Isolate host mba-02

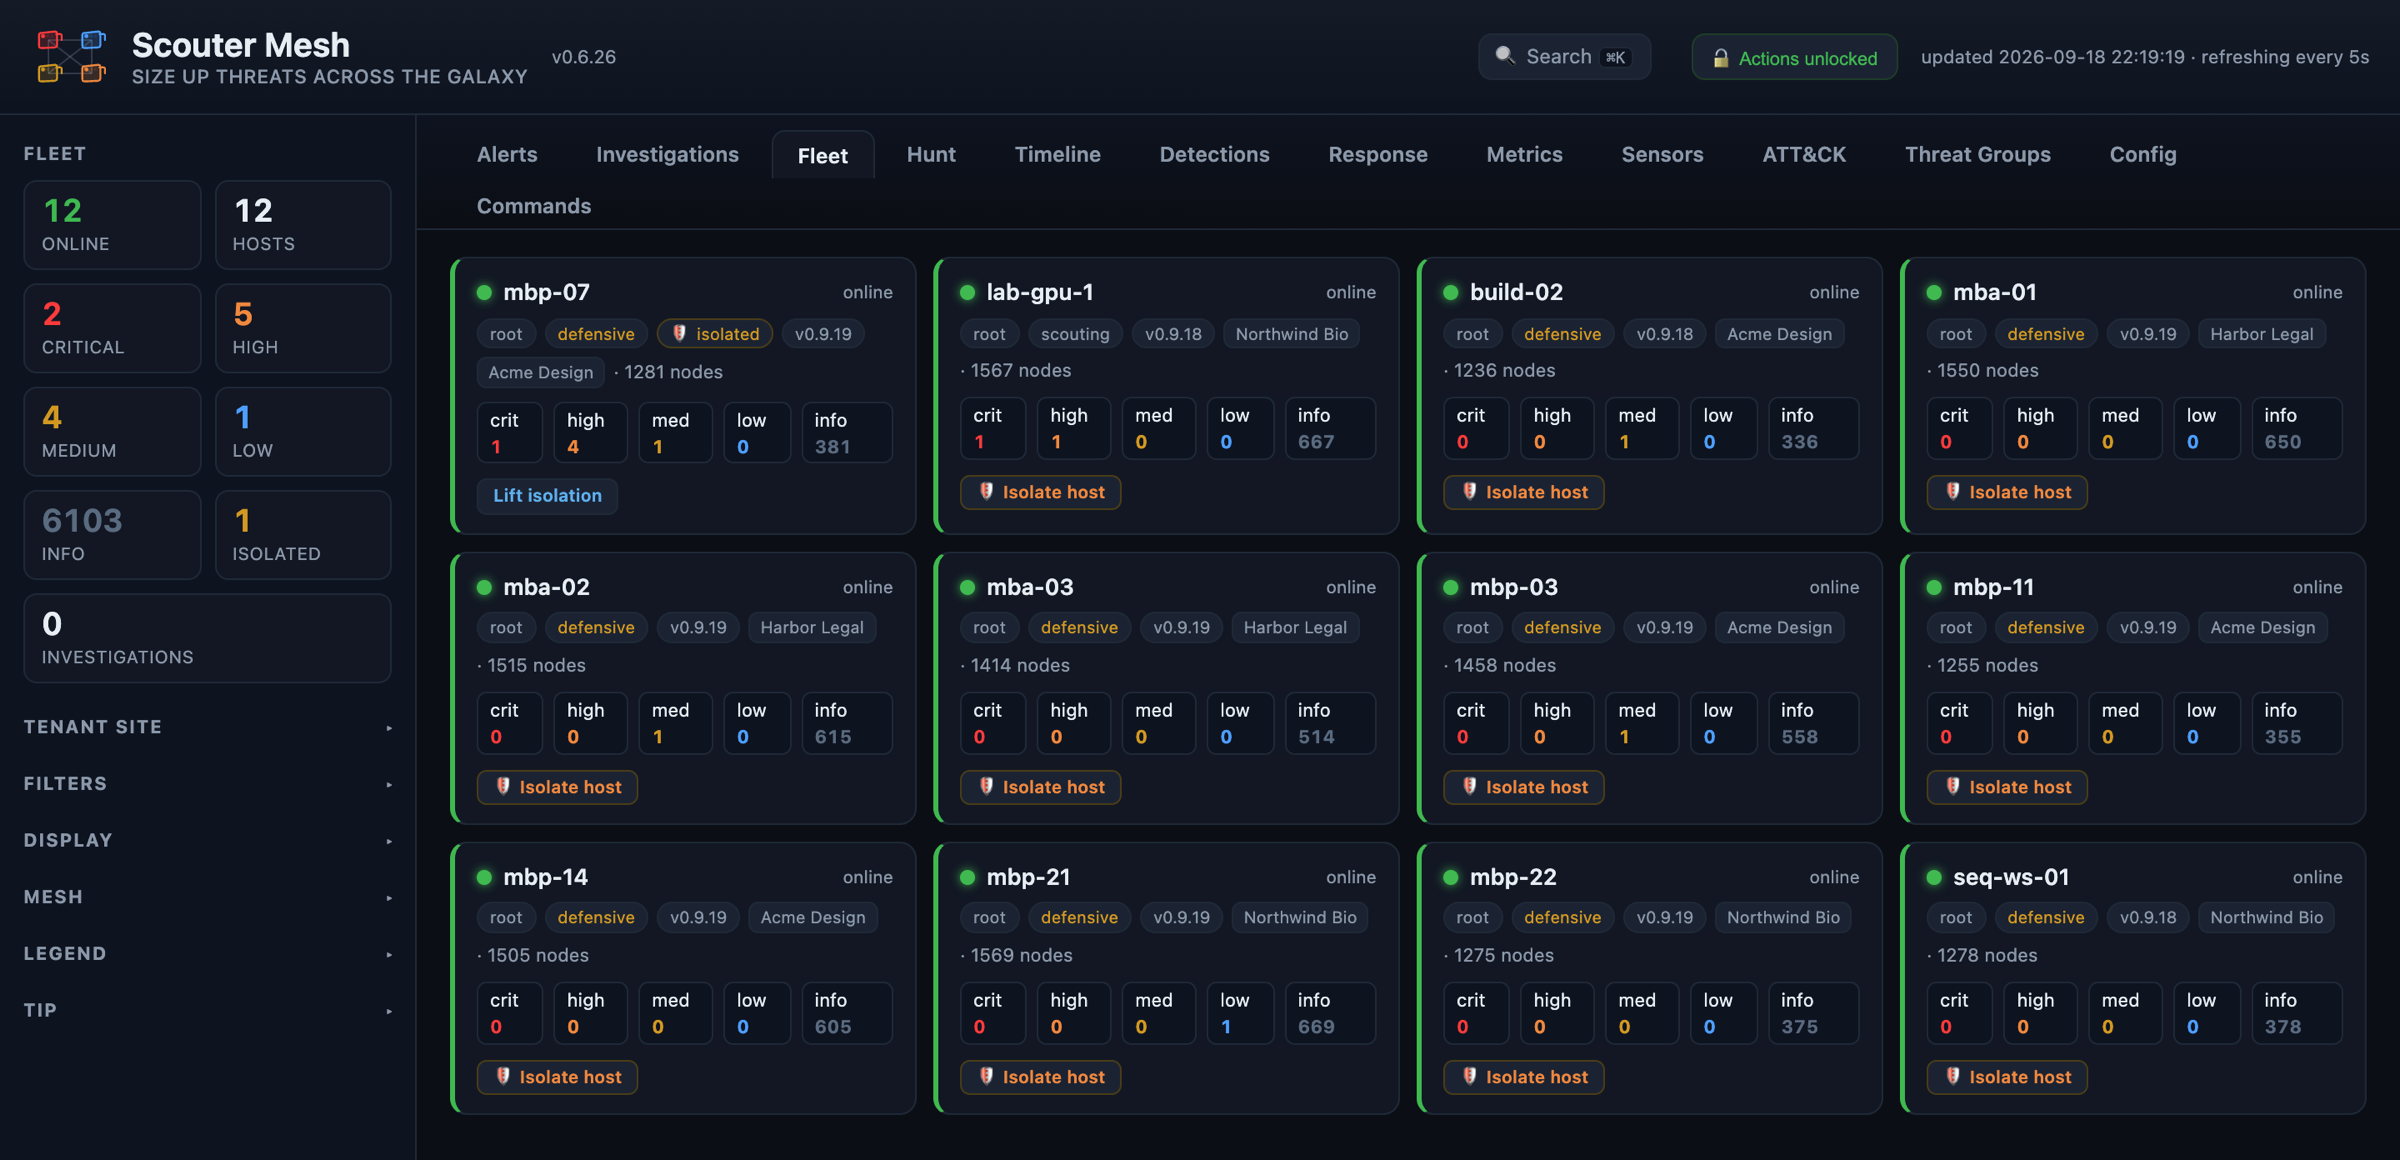pos(557,787)
